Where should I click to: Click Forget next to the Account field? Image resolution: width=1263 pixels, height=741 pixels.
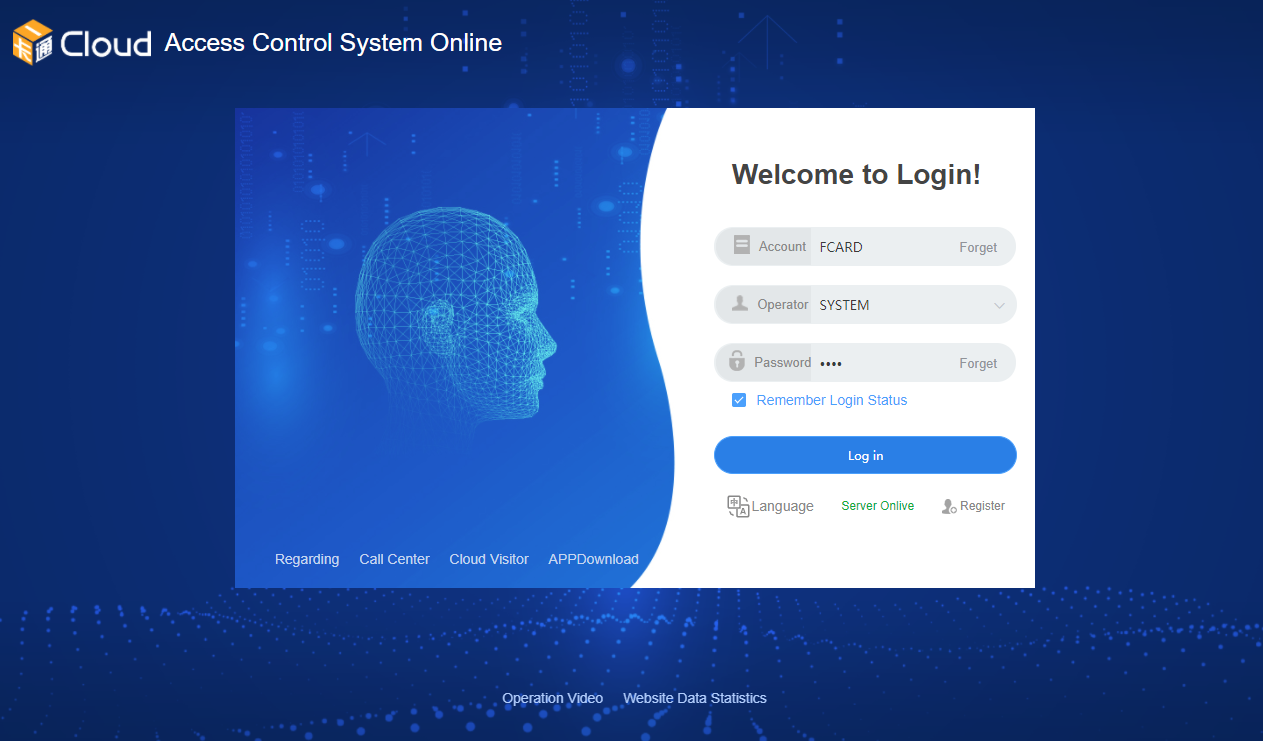978,247
